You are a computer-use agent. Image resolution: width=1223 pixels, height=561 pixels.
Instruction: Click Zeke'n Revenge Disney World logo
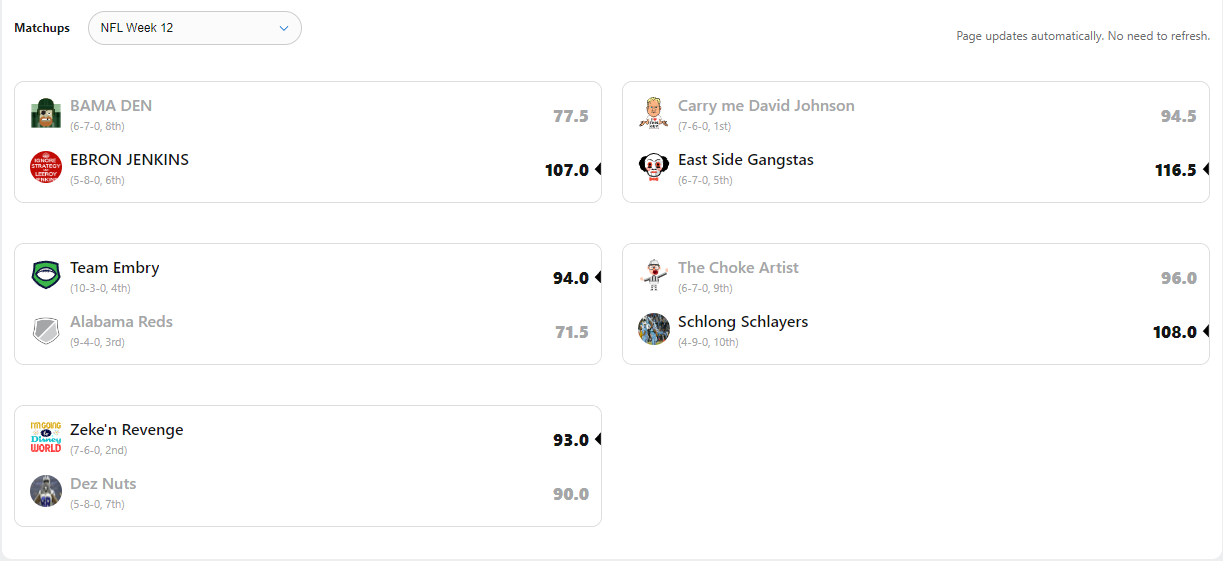(46, 437)
